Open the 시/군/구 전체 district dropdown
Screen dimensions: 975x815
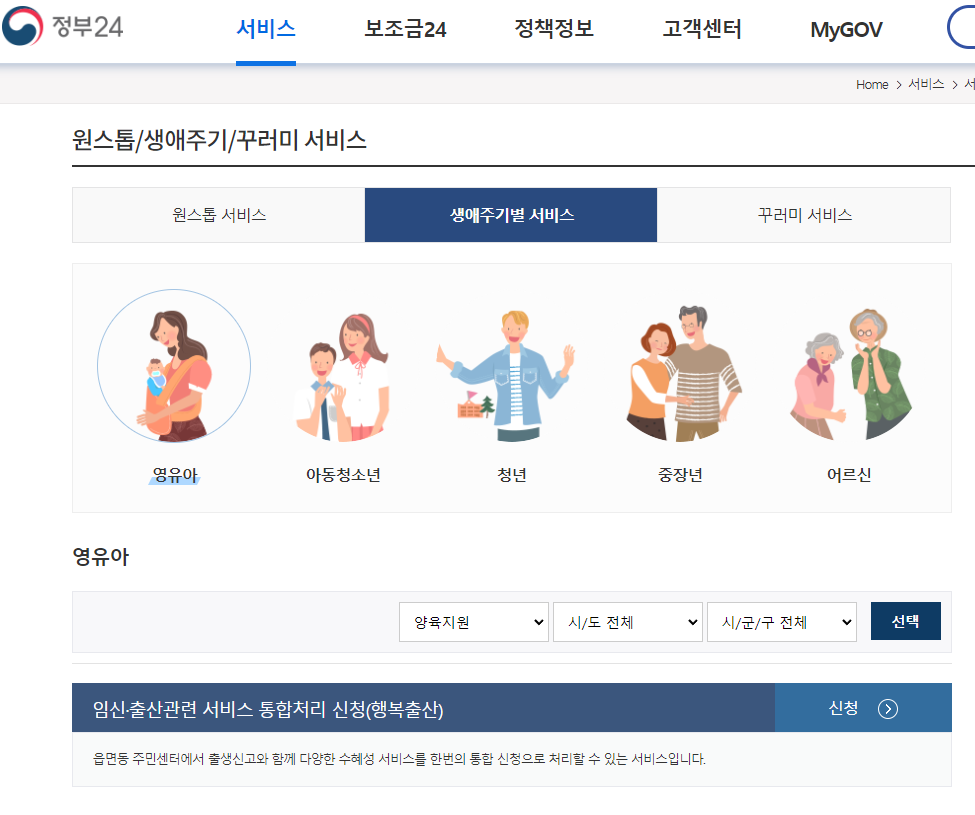pos(781,621)
